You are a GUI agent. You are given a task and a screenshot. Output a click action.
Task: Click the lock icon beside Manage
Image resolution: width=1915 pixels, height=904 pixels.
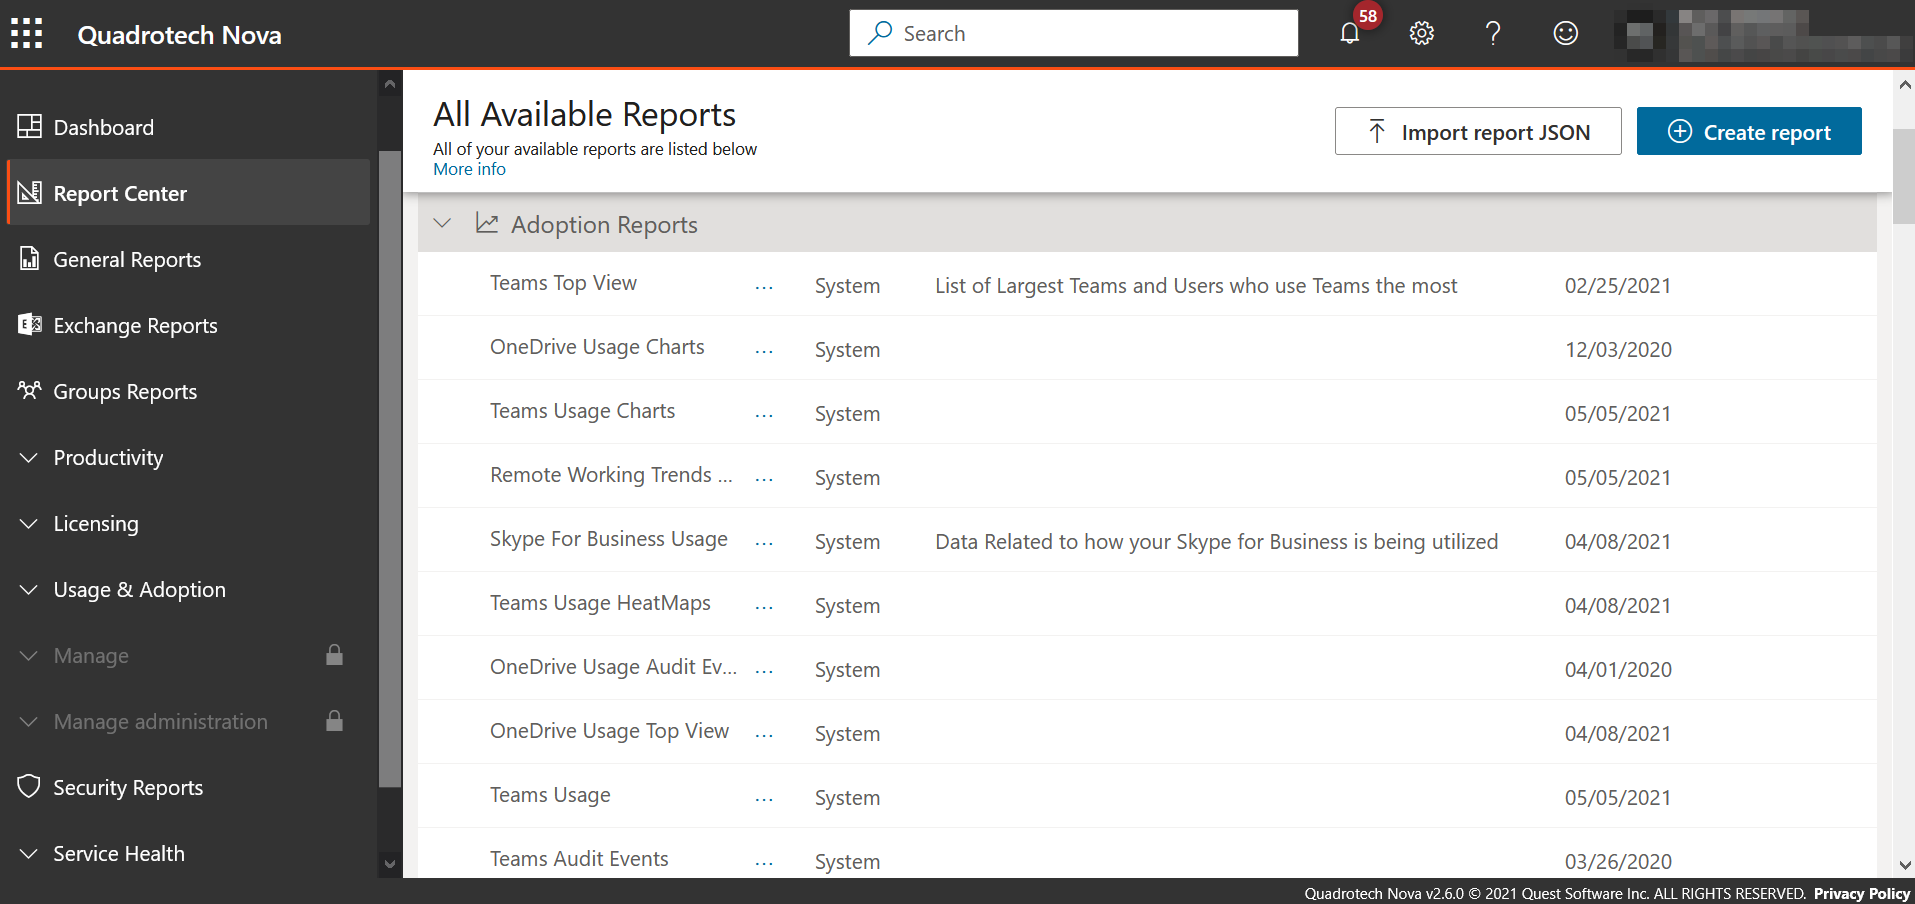point(335,655)
